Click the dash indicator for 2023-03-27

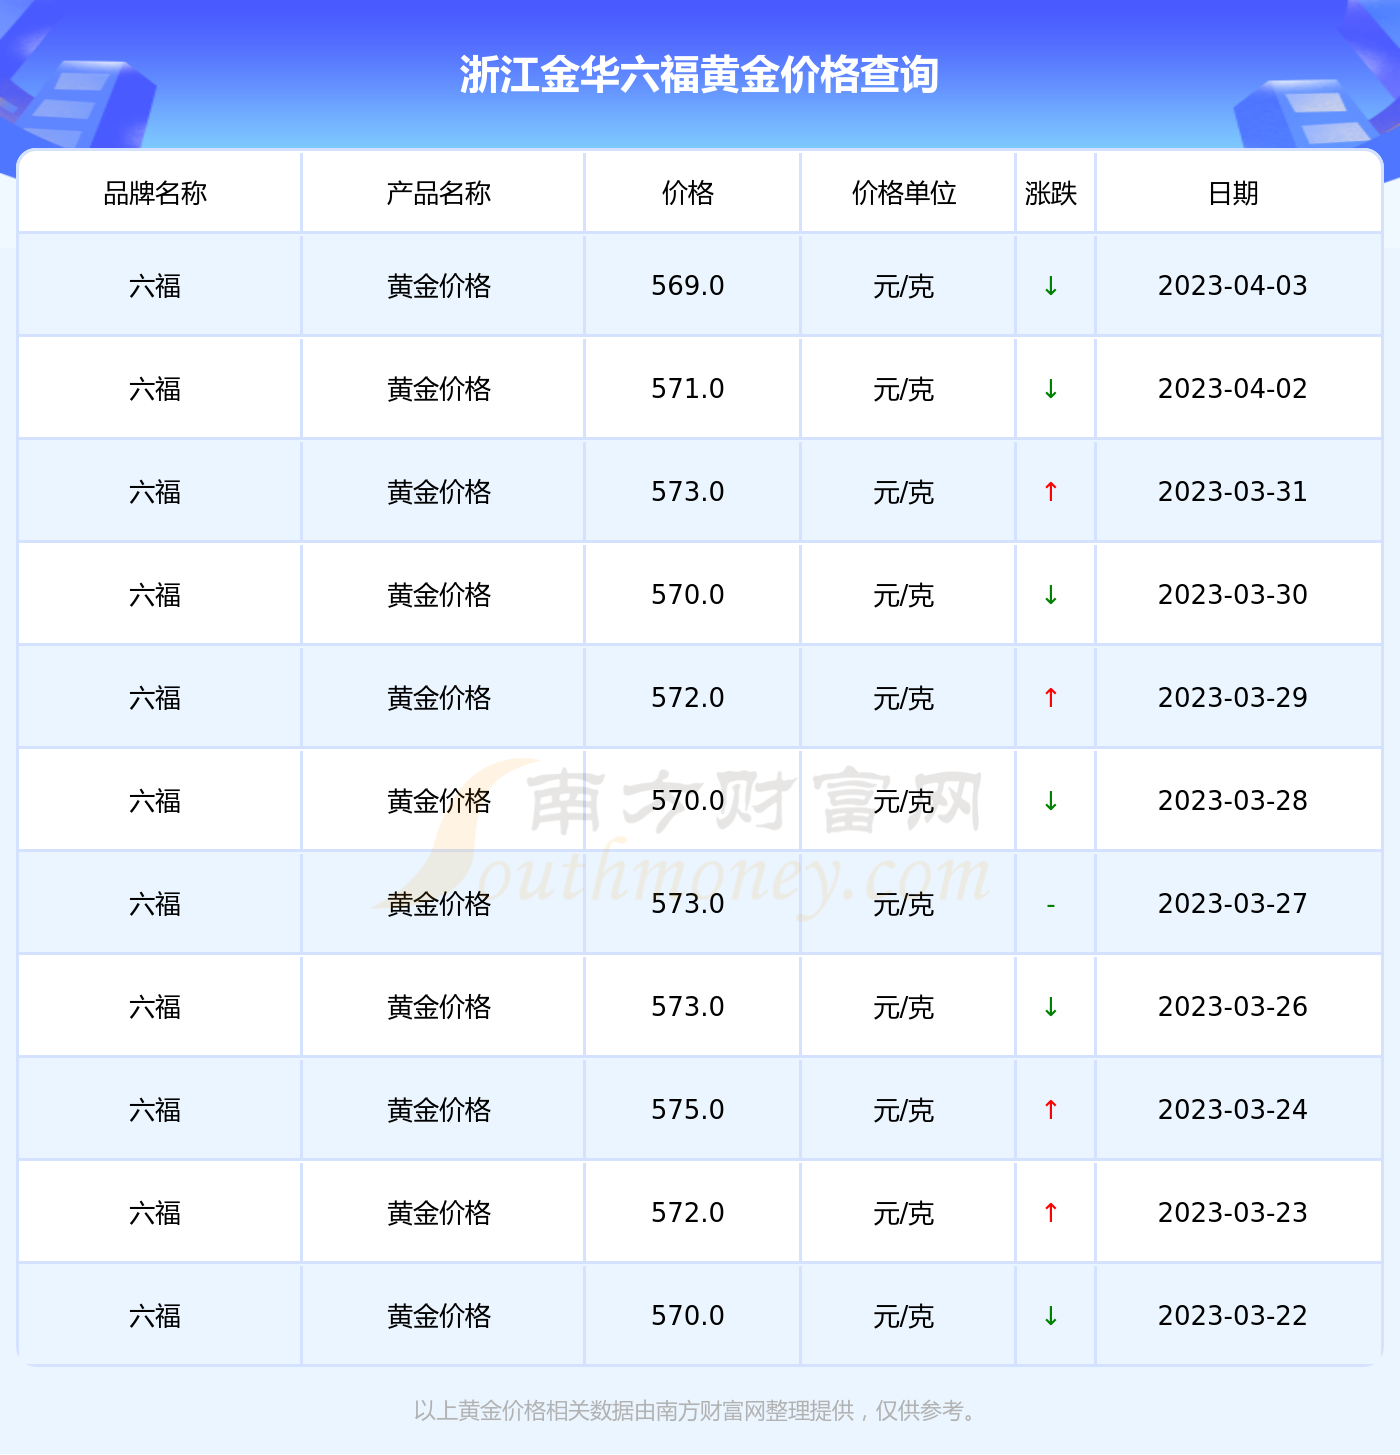(x=1051, y=905)
